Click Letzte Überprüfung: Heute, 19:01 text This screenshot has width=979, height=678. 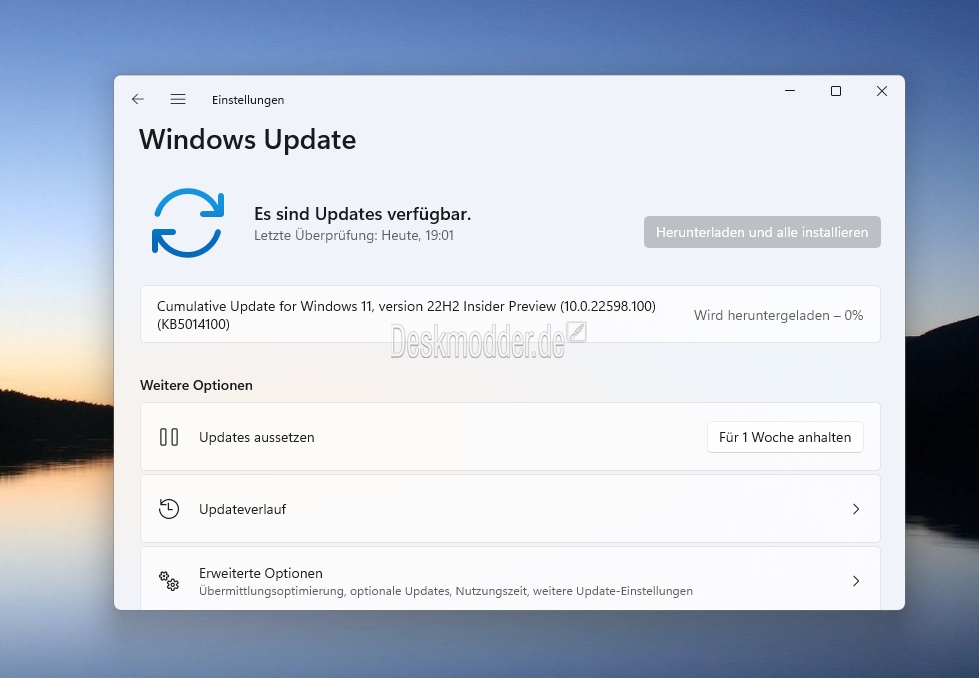(x=353, y=235)
